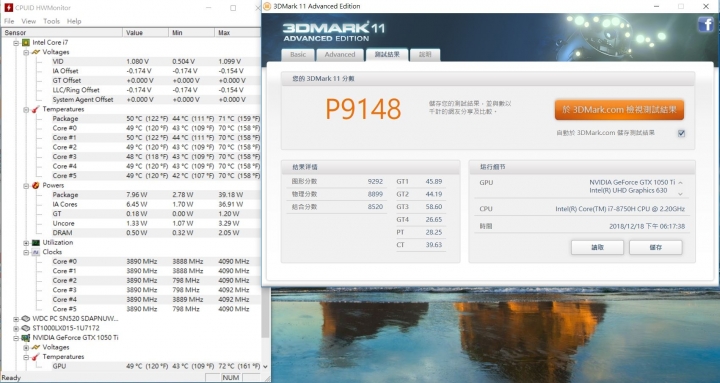This screenshot has height=383, width=720.
Task: Switch to the Advanced tab in 3DMark
Action: coord(340,55)
